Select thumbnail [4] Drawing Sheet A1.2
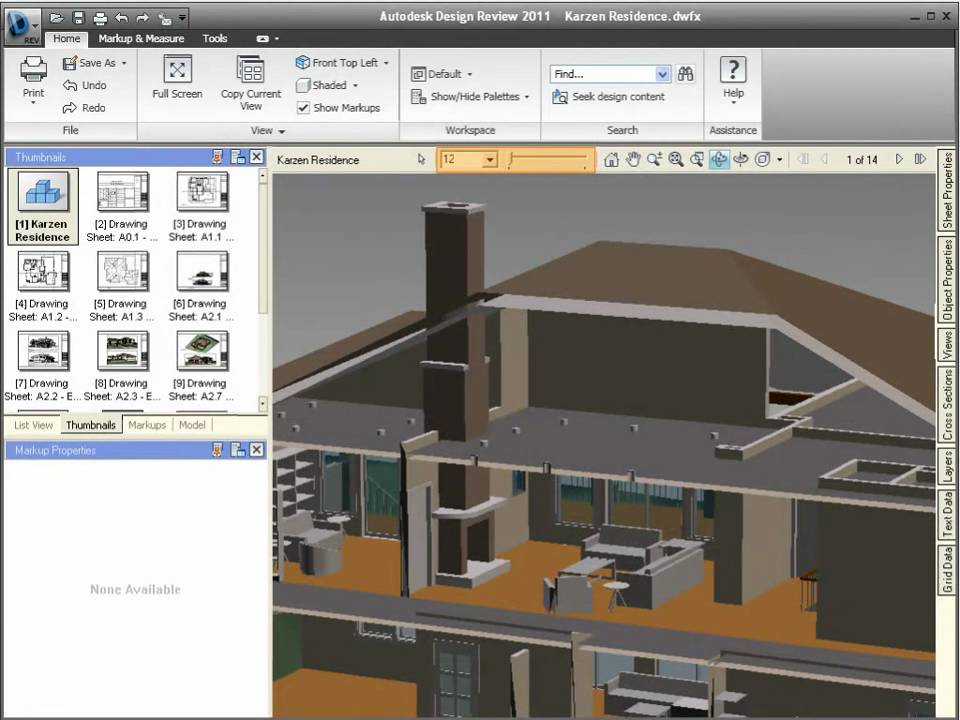 pos(43,287)
